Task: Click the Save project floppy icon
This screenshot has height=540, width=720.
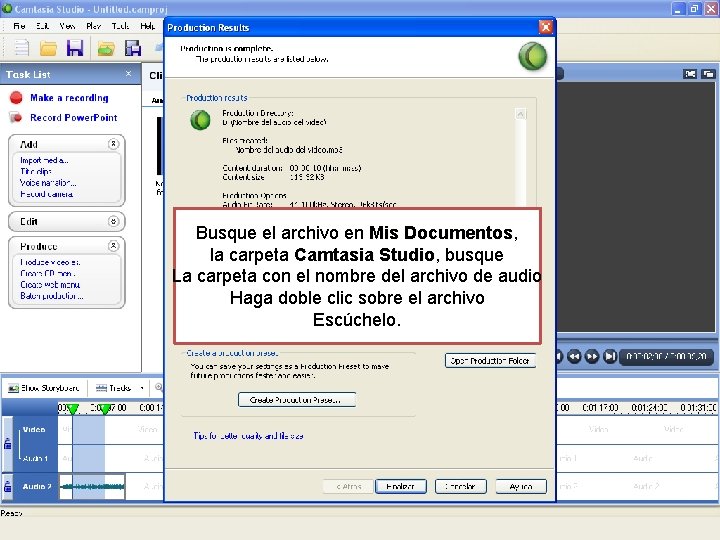Action: (x=75, y=48)
